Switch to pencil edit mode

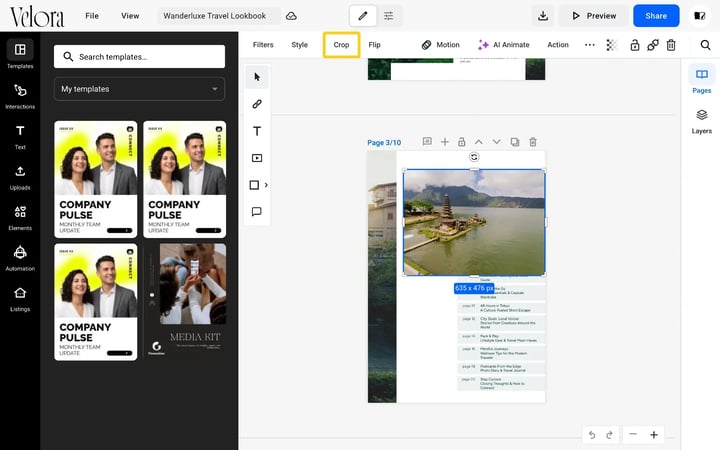coord(363,16)
